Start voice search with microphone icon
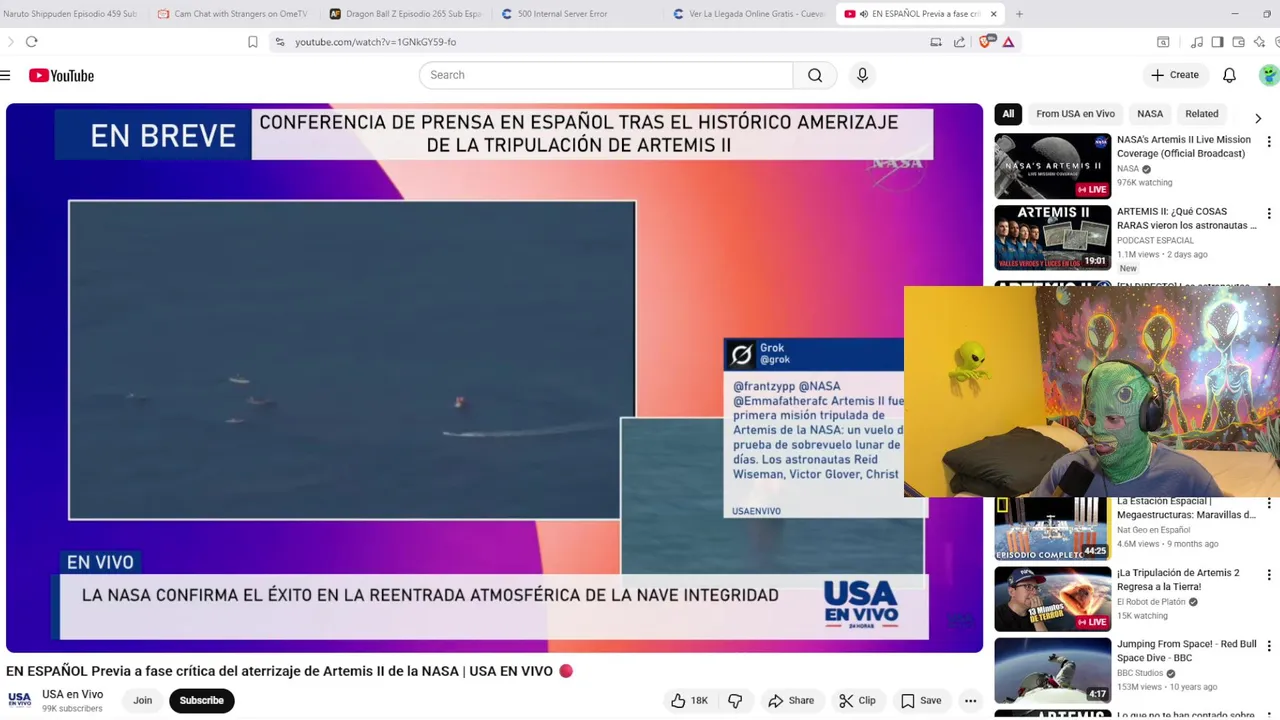The height and width of the screenshot is (720, 1280). (x=862, y=75)
